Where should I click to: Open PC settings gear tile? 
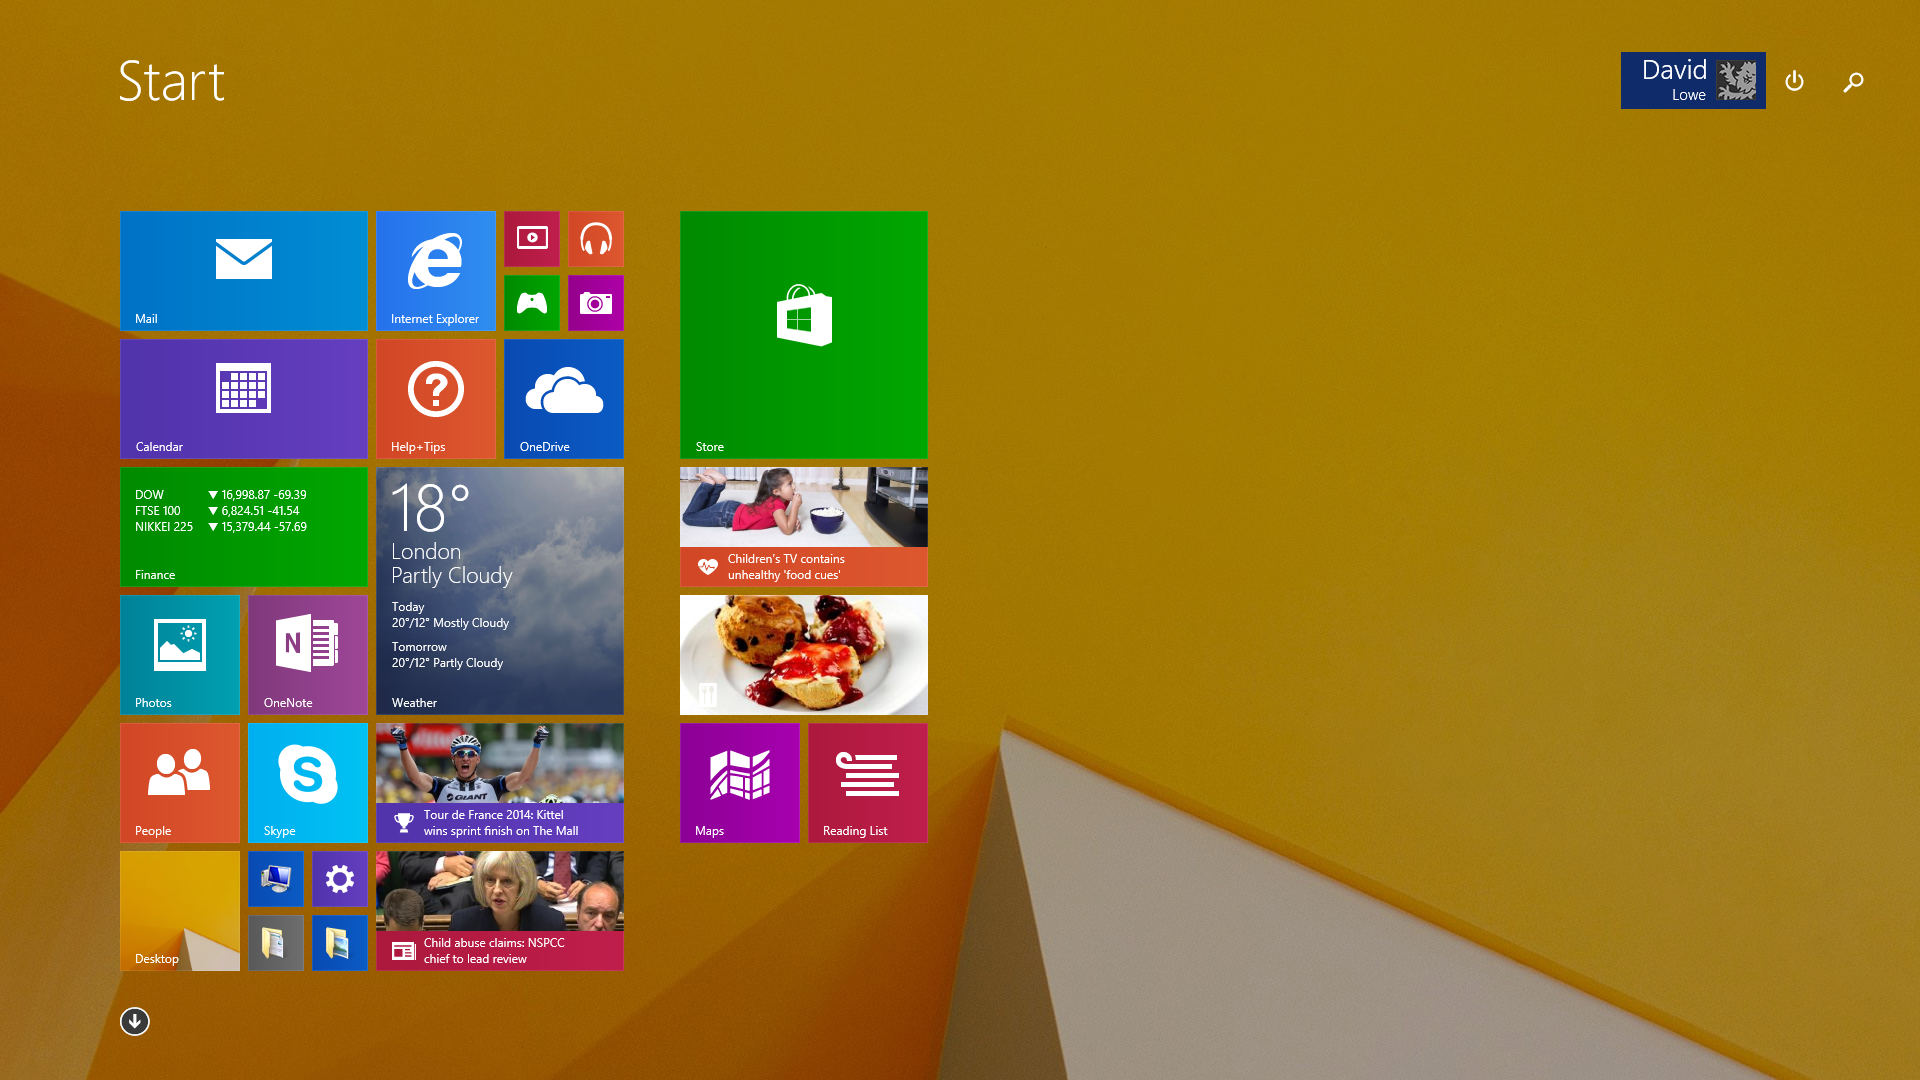click(x=339, y=879)
